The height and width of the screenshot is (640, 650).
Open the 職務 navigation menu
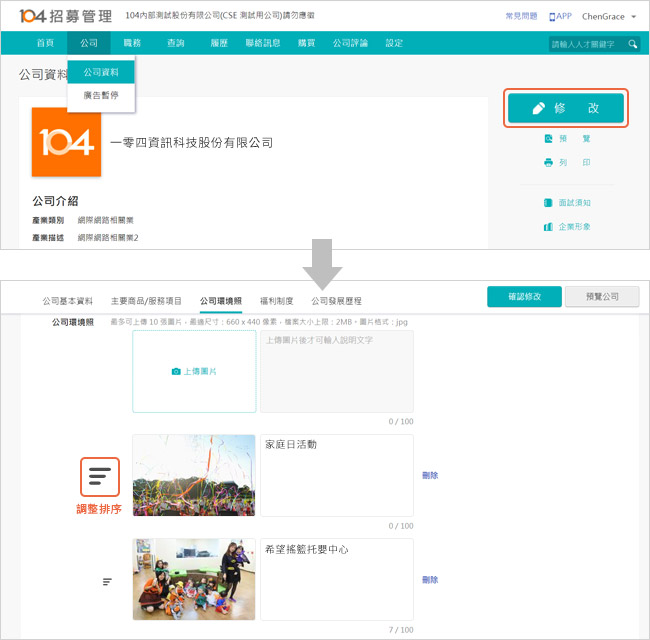tap(132, 43)
